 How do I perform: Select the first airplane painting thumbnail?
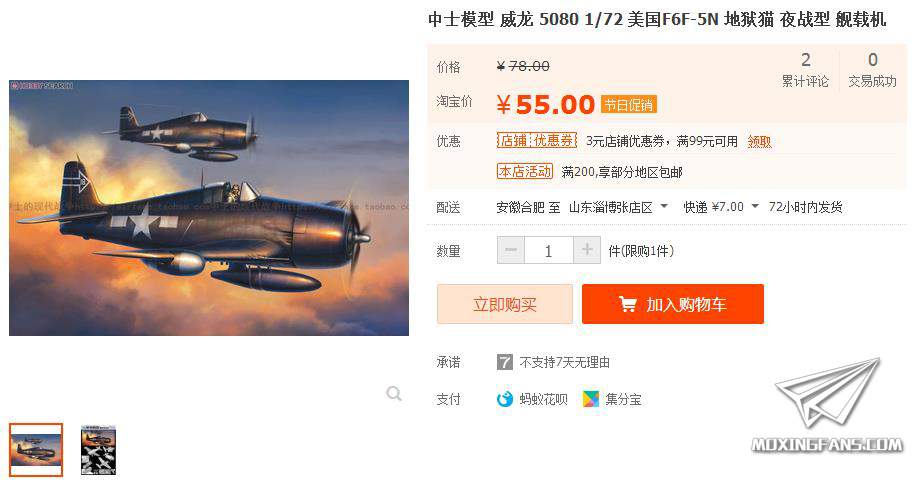[36, 450]
